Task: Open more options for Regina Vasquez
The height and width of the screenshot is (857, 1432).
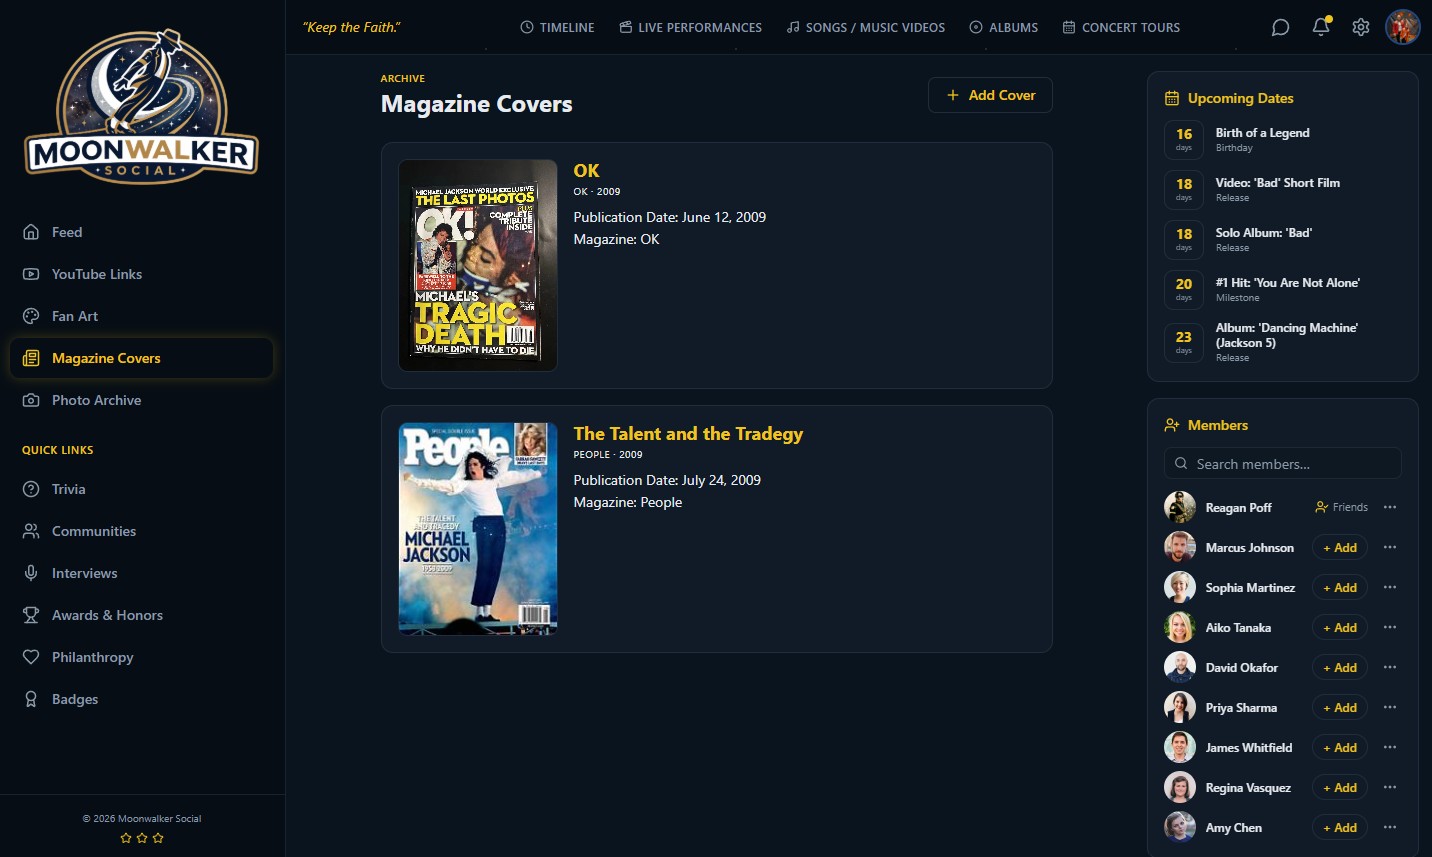Action: click(1390, 787)
